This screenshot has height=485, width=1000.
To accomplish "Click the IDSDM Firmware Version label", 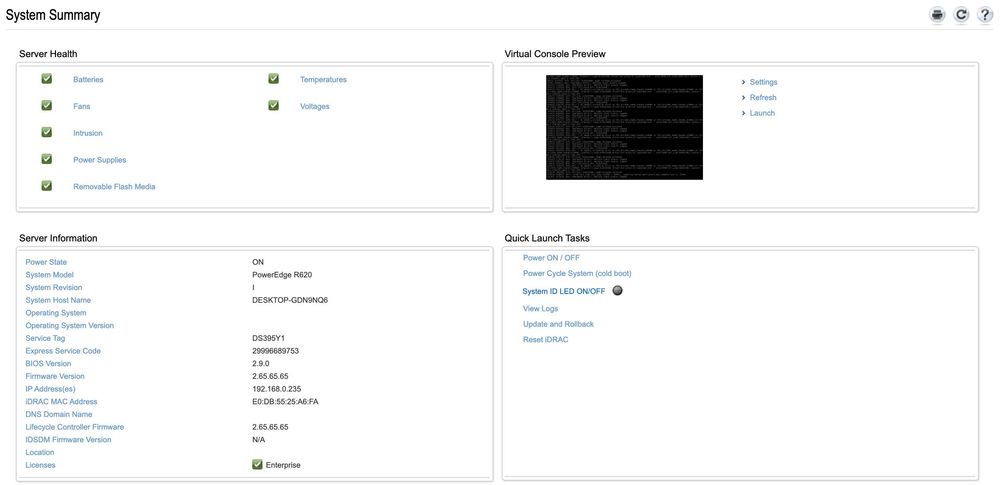I will (68, 440).
